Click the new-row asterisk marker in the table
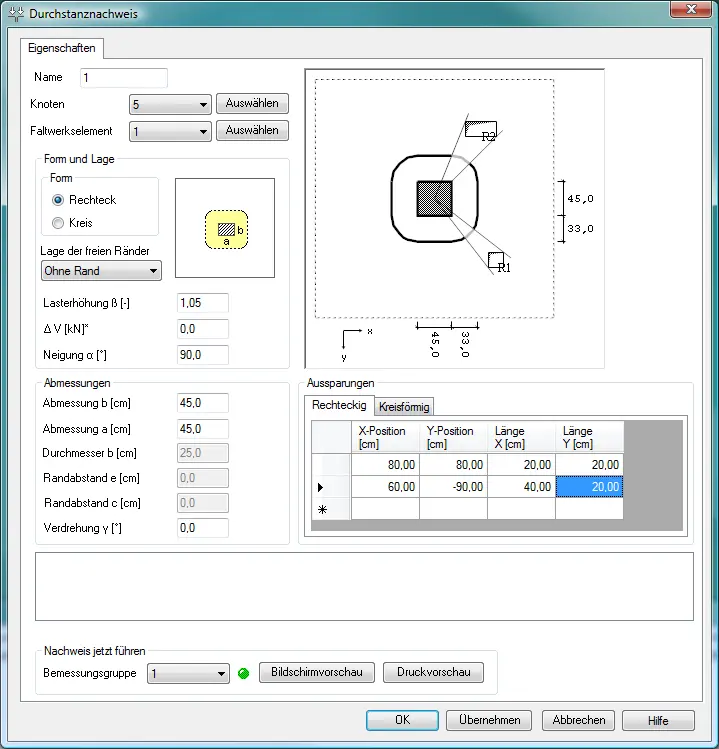The image size is (719, 749). (x=322, y=510)
